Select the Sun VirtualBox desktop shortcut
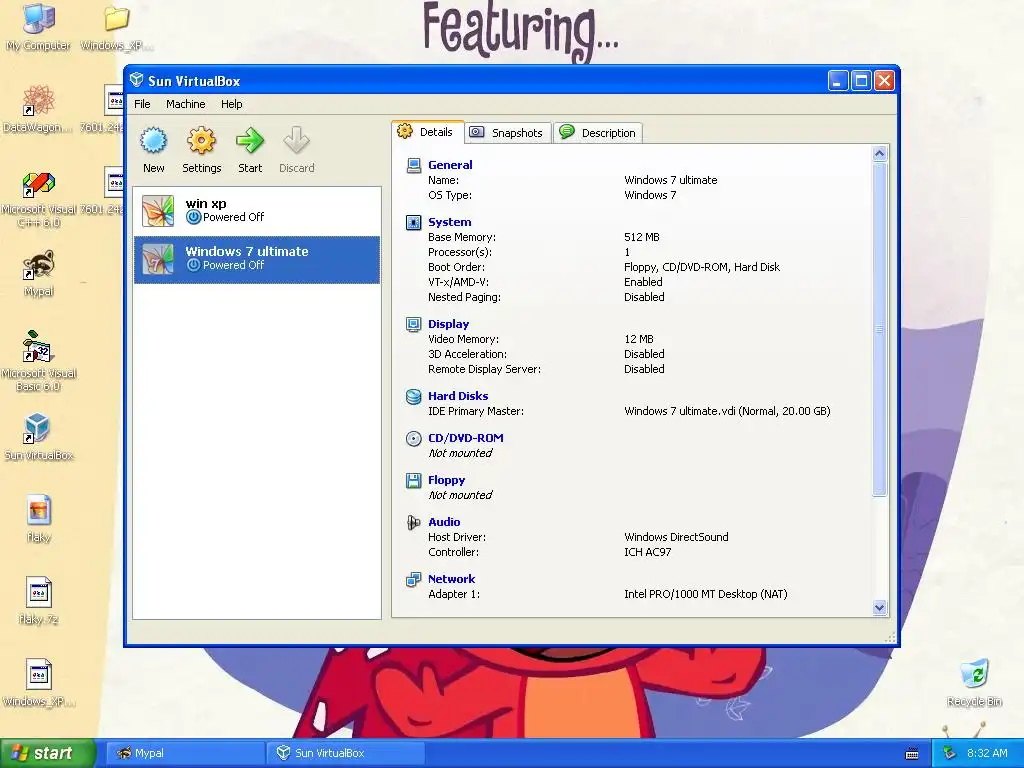The height and width of the screenshot is (768, 1024). [38, 436]
